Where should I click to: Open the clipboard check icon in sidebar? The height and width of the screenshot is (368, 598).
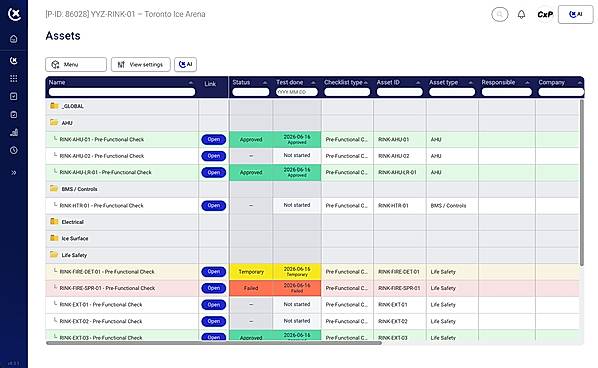coord(14,114)
